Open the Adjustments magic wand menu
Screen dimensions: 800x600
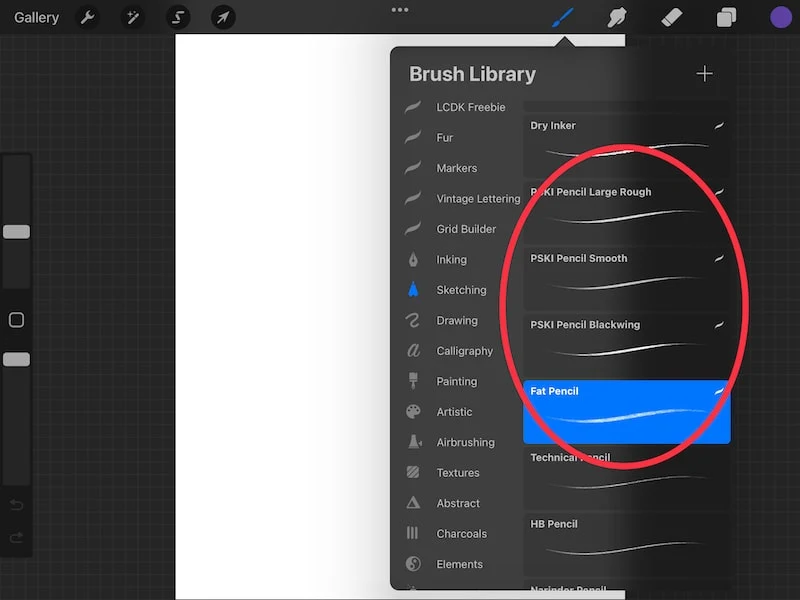click(x=133, y=17)
